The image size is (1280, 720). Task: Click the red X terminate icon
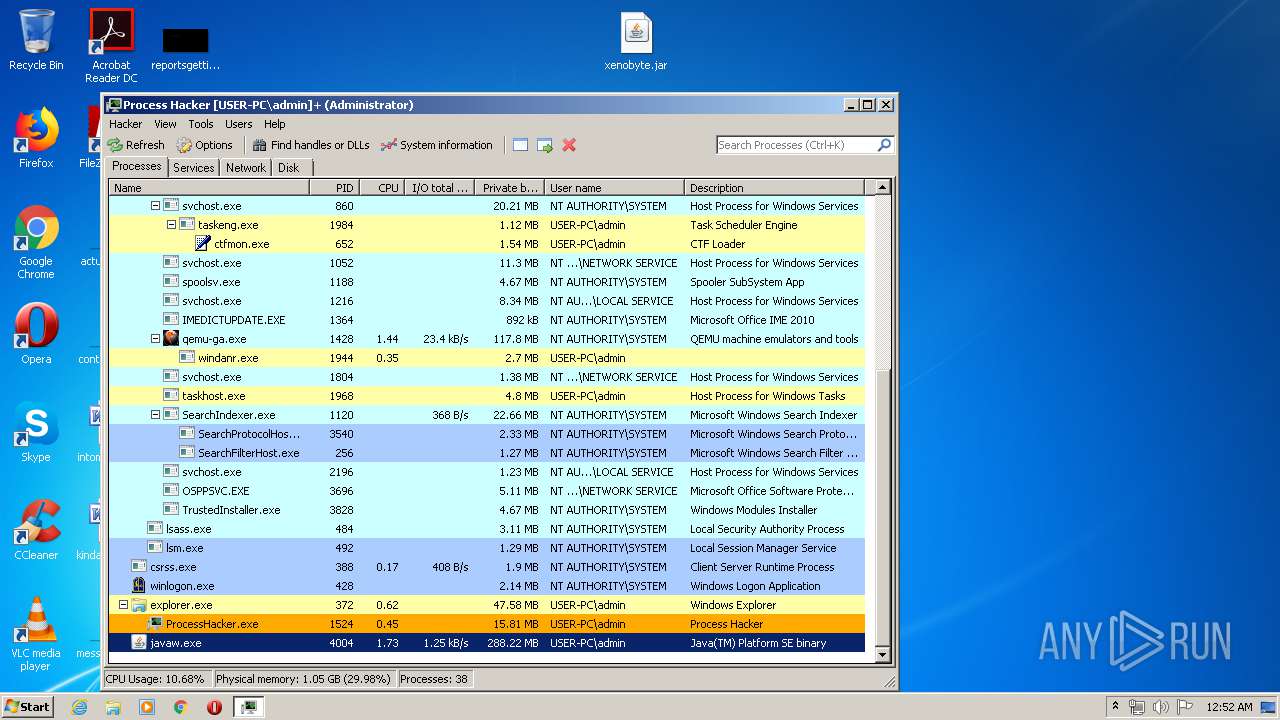(569, 145)
